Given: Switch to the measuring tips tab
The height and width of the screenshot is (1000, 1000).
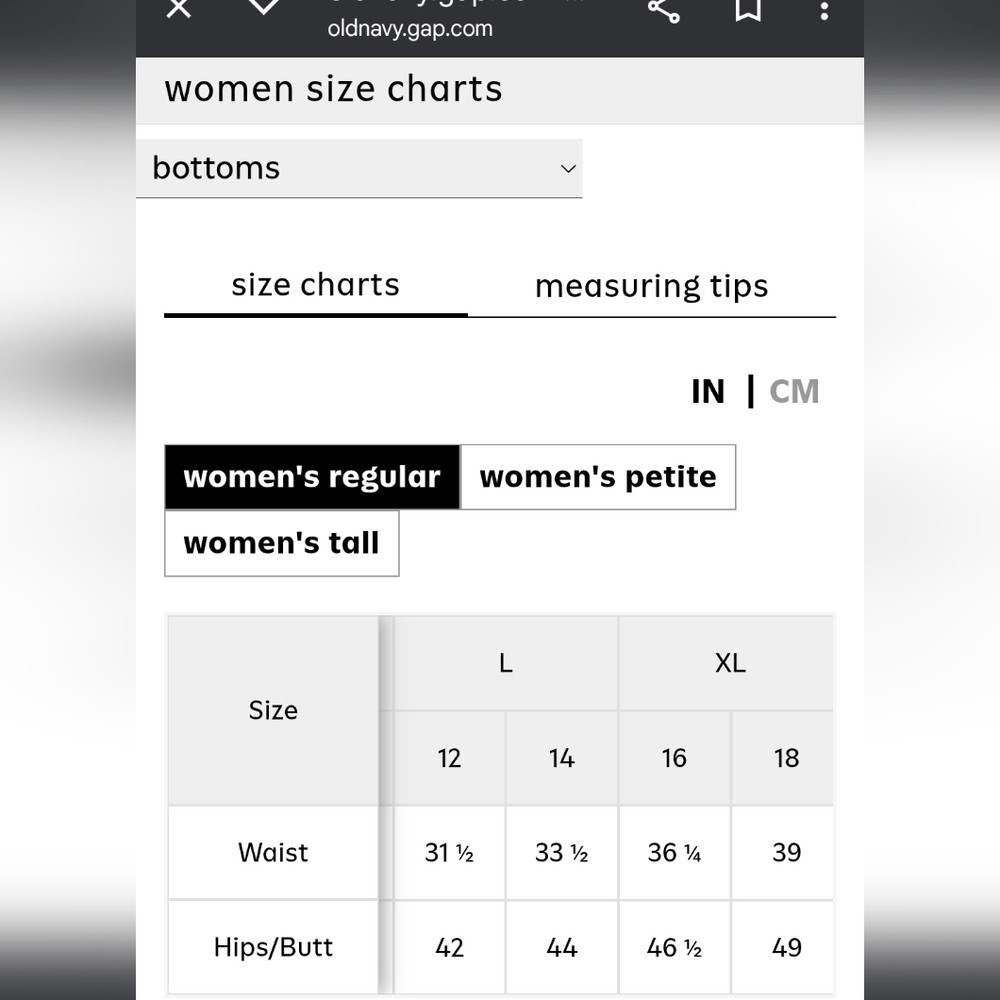Looking at the screenshot, I should tap(651, 286).
